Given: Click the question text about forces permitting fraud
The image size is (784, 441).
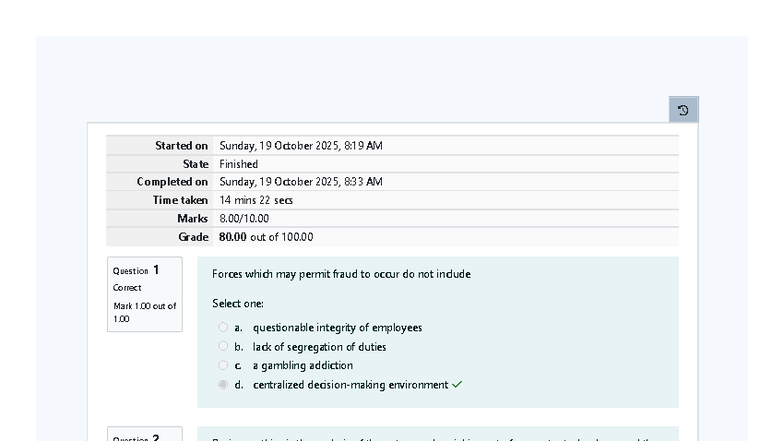Looking at the screenshot, I should tap(341, 274).
